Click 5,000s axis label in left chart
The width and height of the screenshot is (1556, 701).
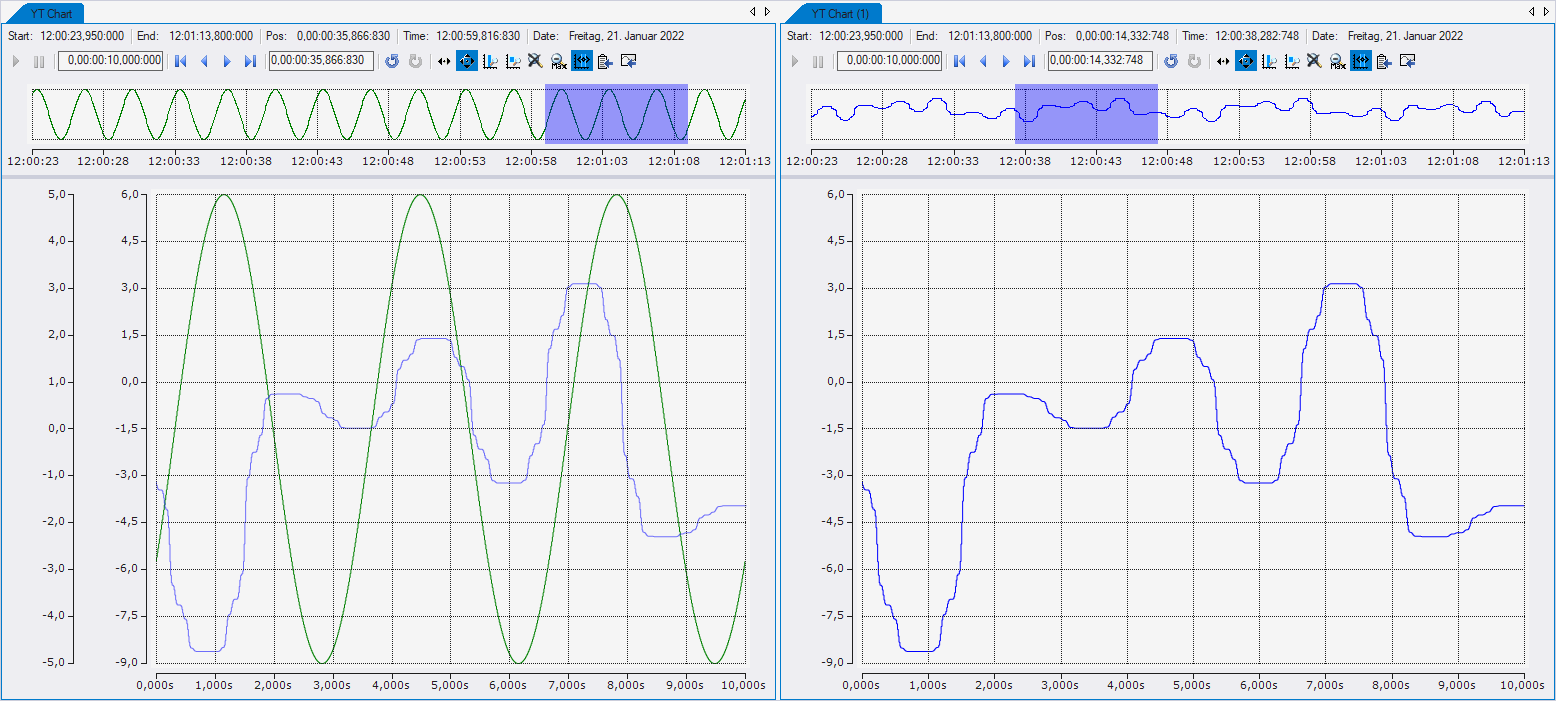coord(450,685)
